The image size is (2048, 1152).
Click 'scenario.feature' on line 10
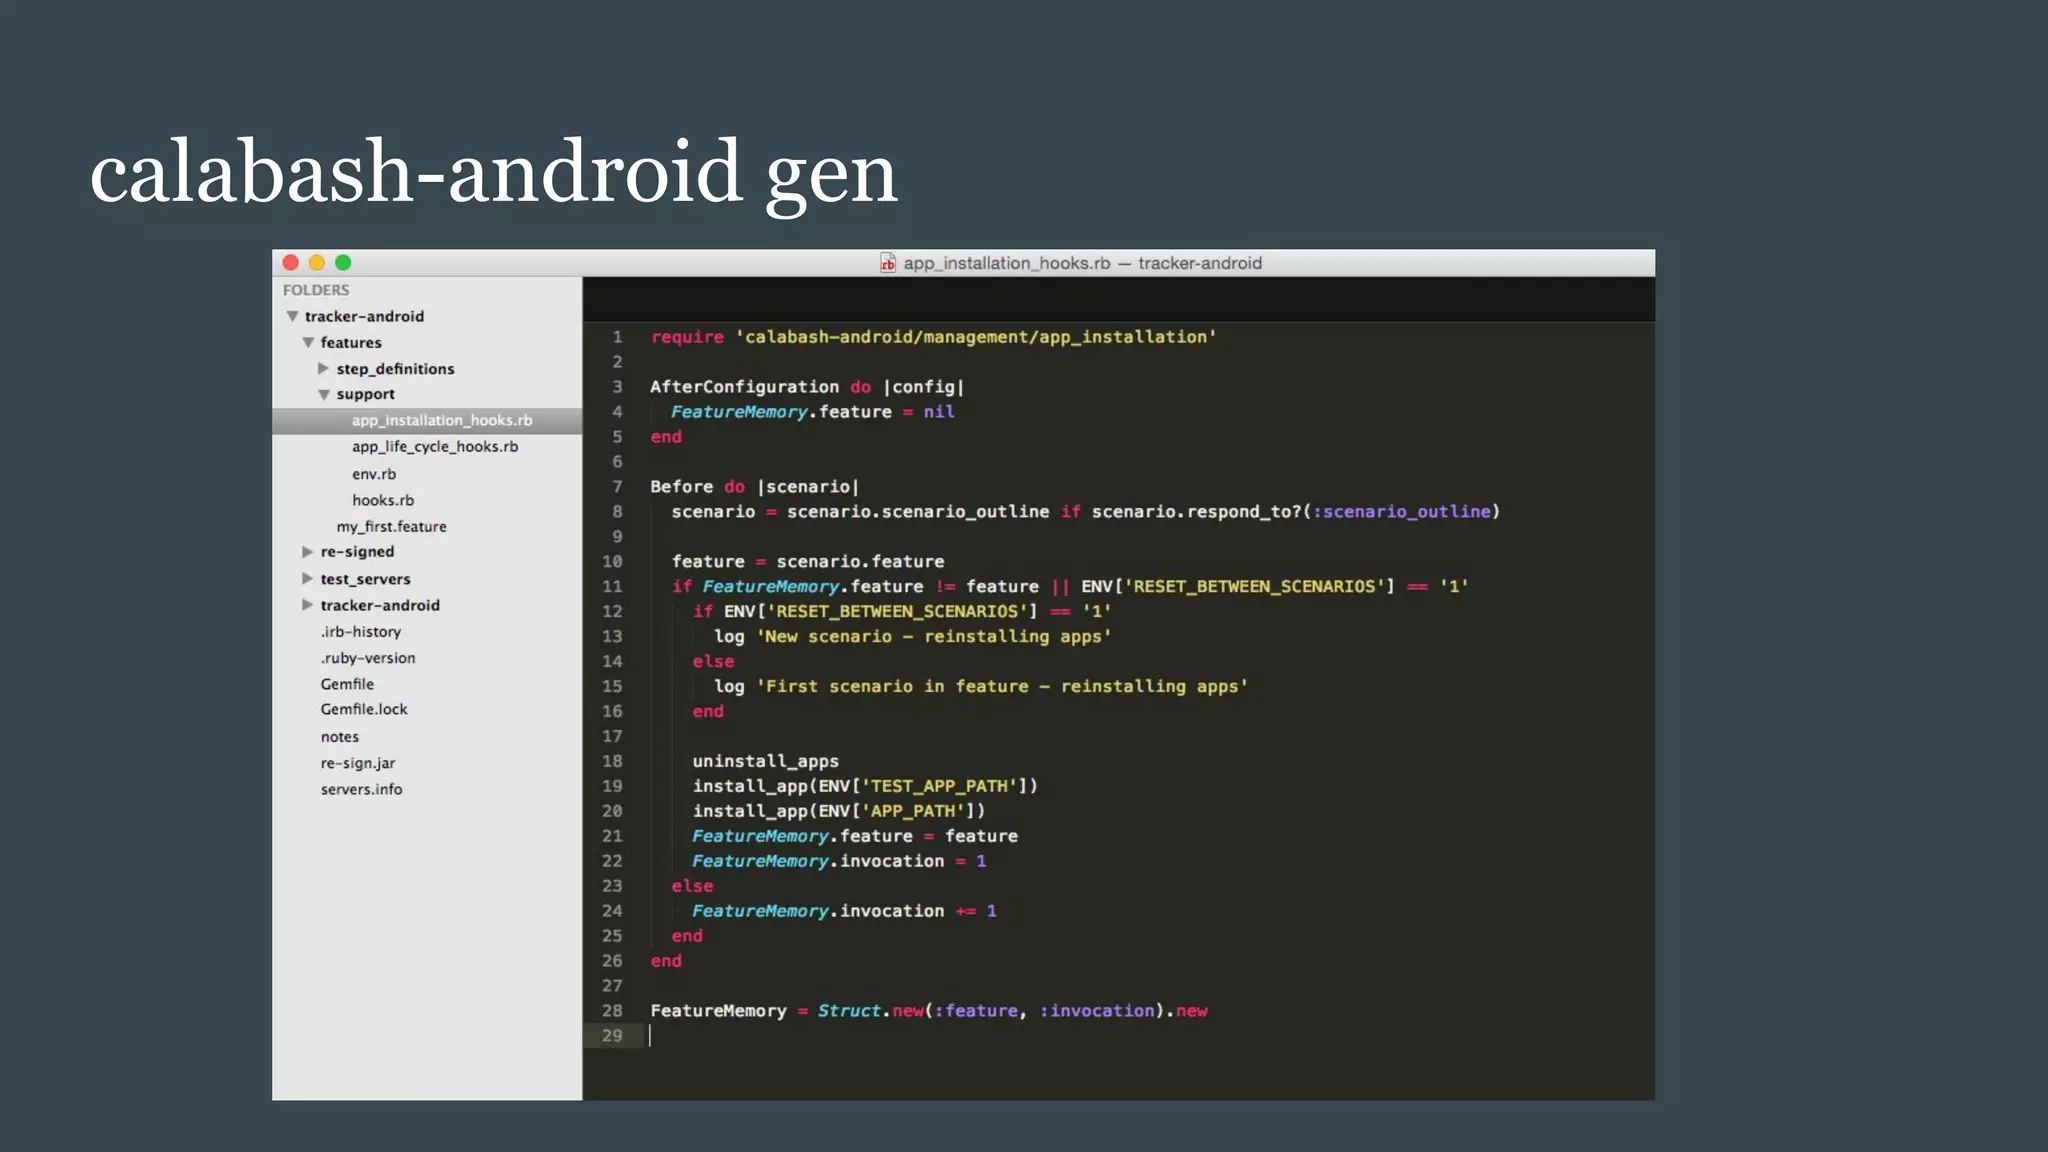tap(860, 562)
